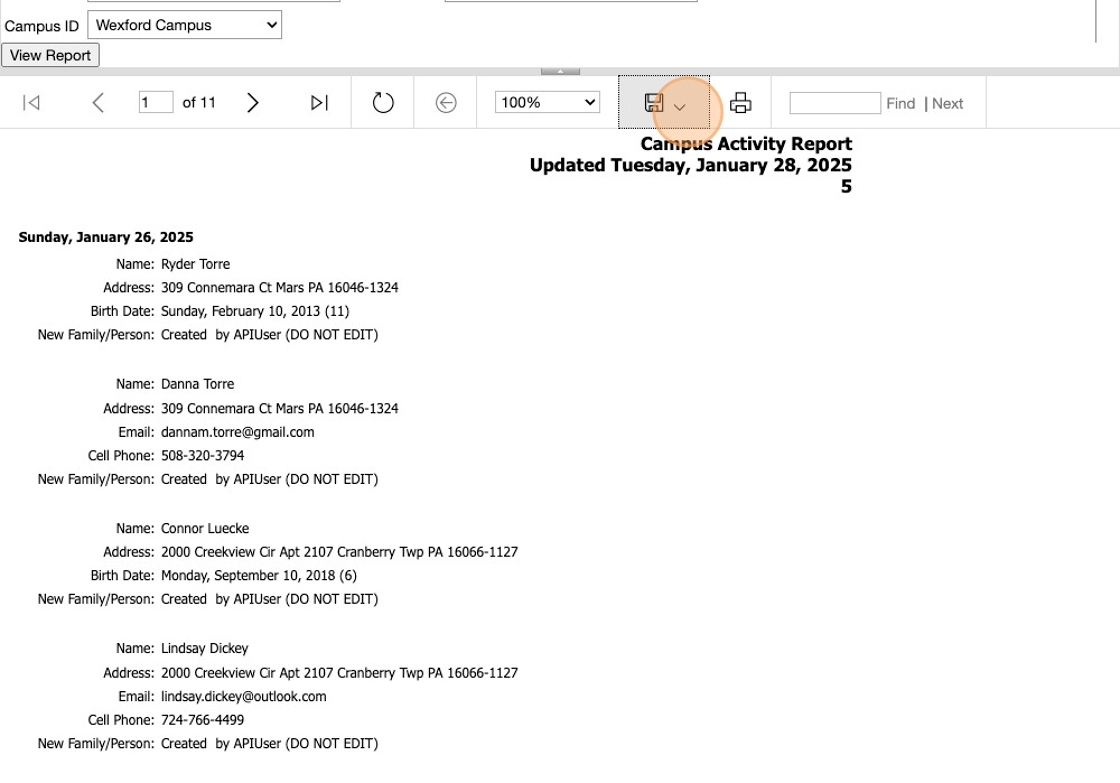Select birth date Monday, September 10, 2018
Screen dimensions: 1120x783
click(x=259, y=576)
